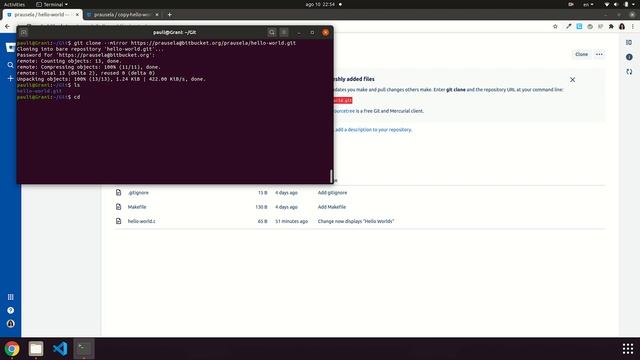640x360 pixels.
Task: Click the new terminal tab icon
Action: click(x=24, y=32)
